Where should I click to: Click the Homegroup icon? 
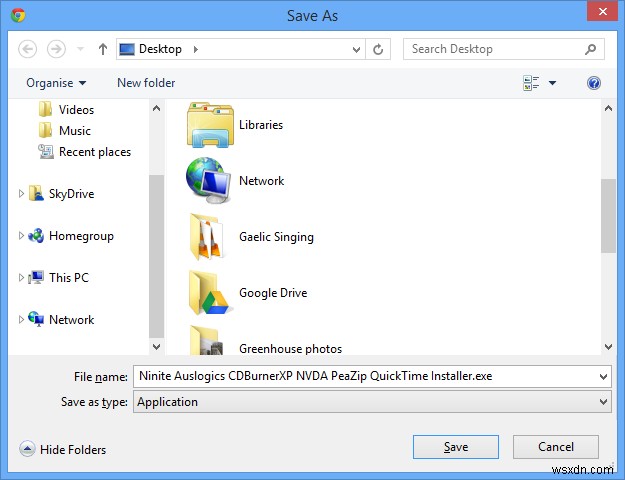36,236
